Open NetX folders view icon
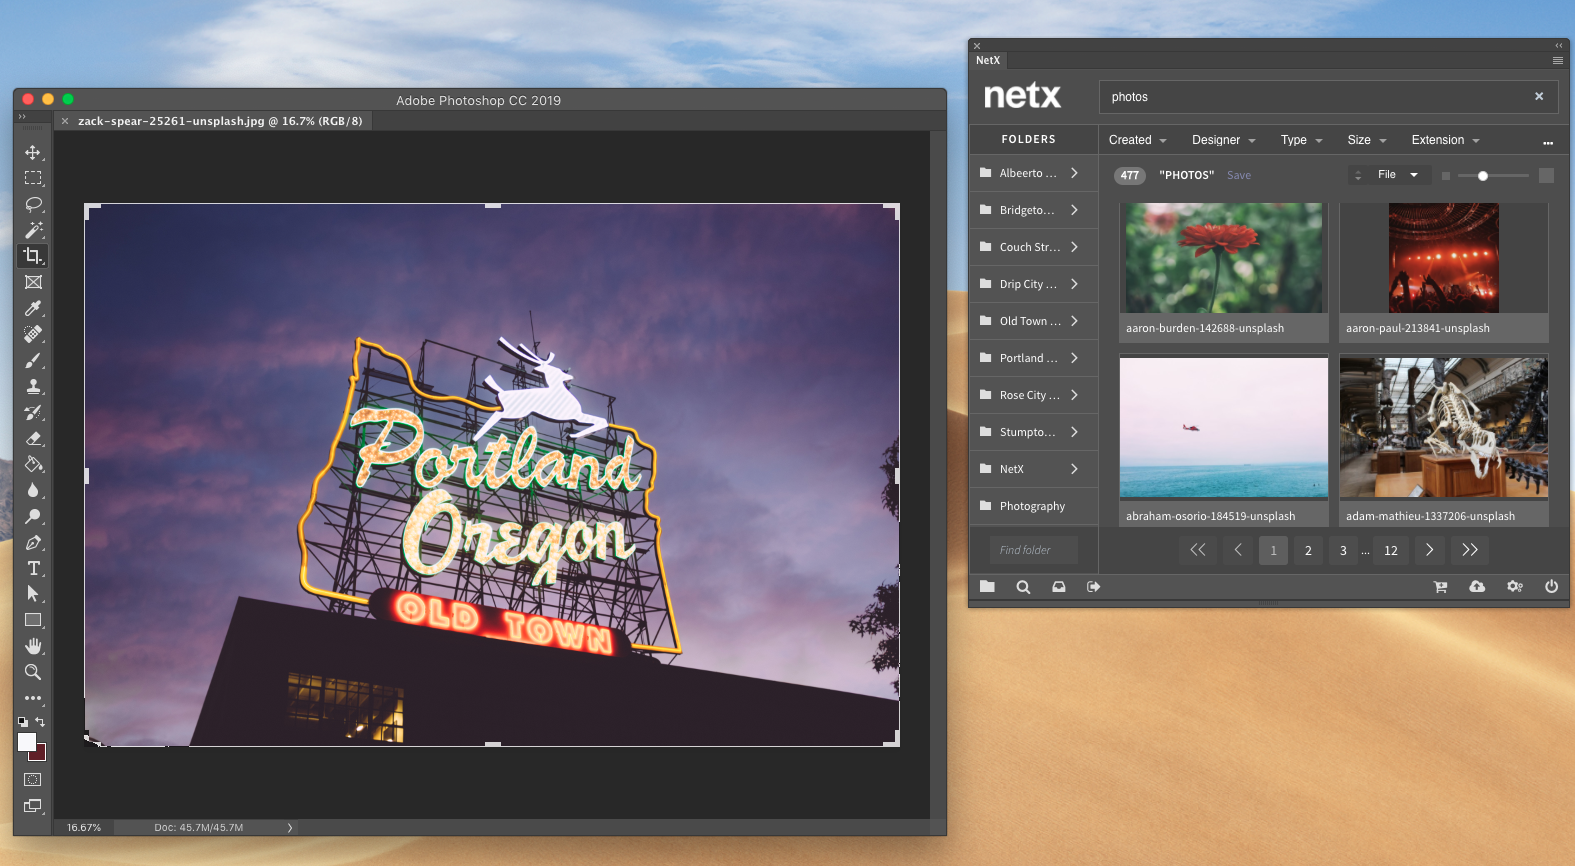The width and height of the screenshot is (1575, 866). [987, 587]
